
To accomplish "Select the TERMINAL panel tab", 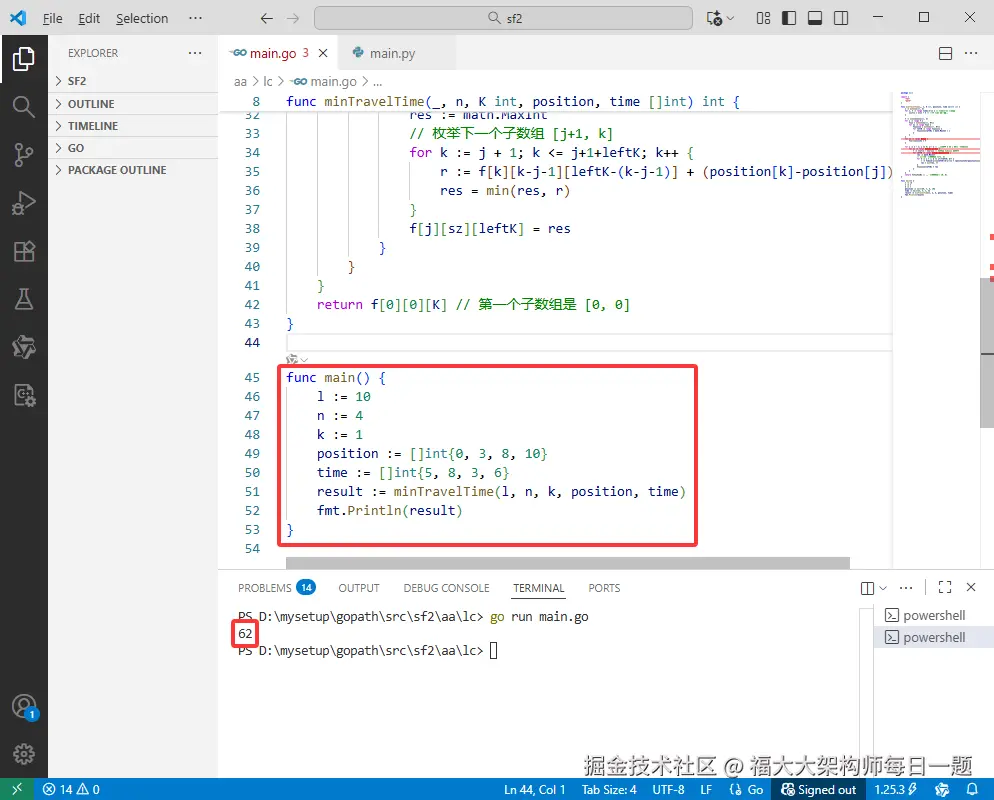I will point(538,588).
